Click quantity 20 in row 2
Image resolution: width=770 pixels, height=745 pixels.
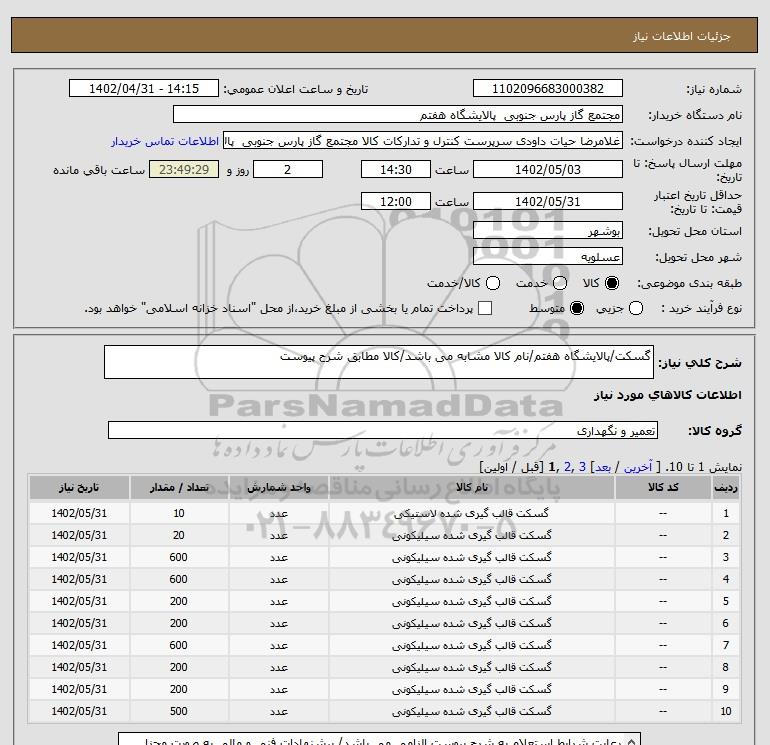(179, 535)
